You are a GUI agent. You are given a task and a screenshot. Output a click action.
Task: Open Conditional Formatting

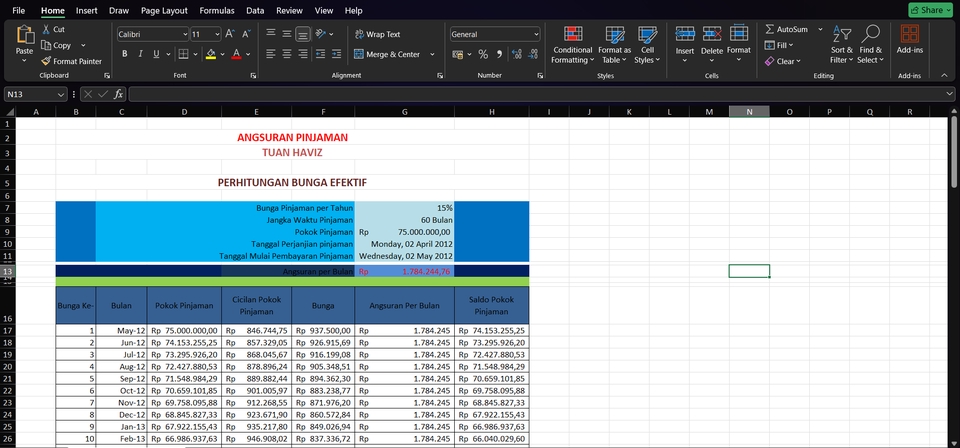pos(572,45)
